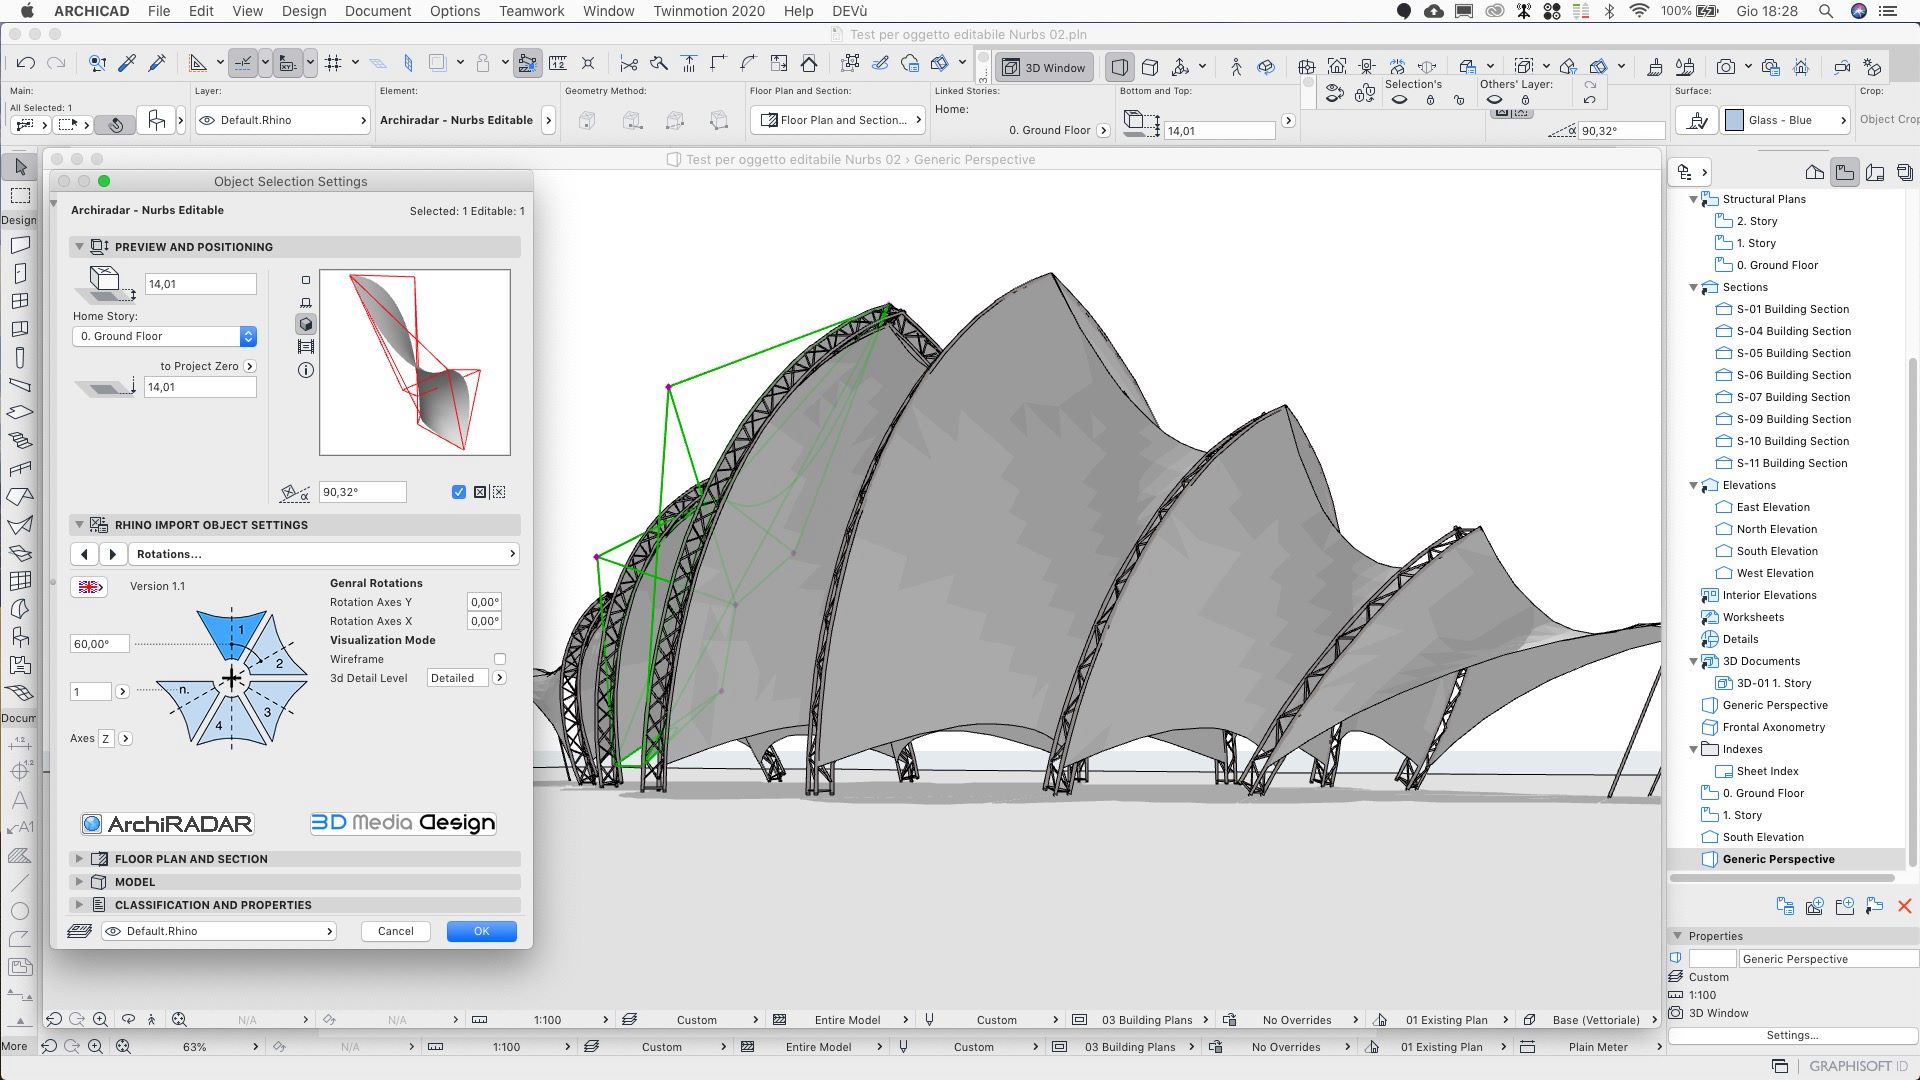1920x1080 pixels.
Task: Open the Teamwork menu
Action: click(531, 11)
